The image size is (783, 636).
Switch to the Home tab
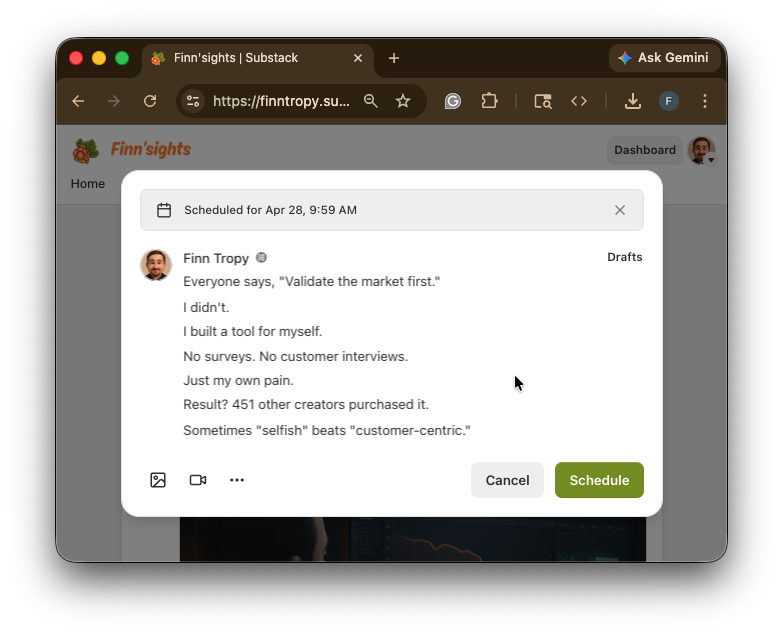(x=88, y=184)
